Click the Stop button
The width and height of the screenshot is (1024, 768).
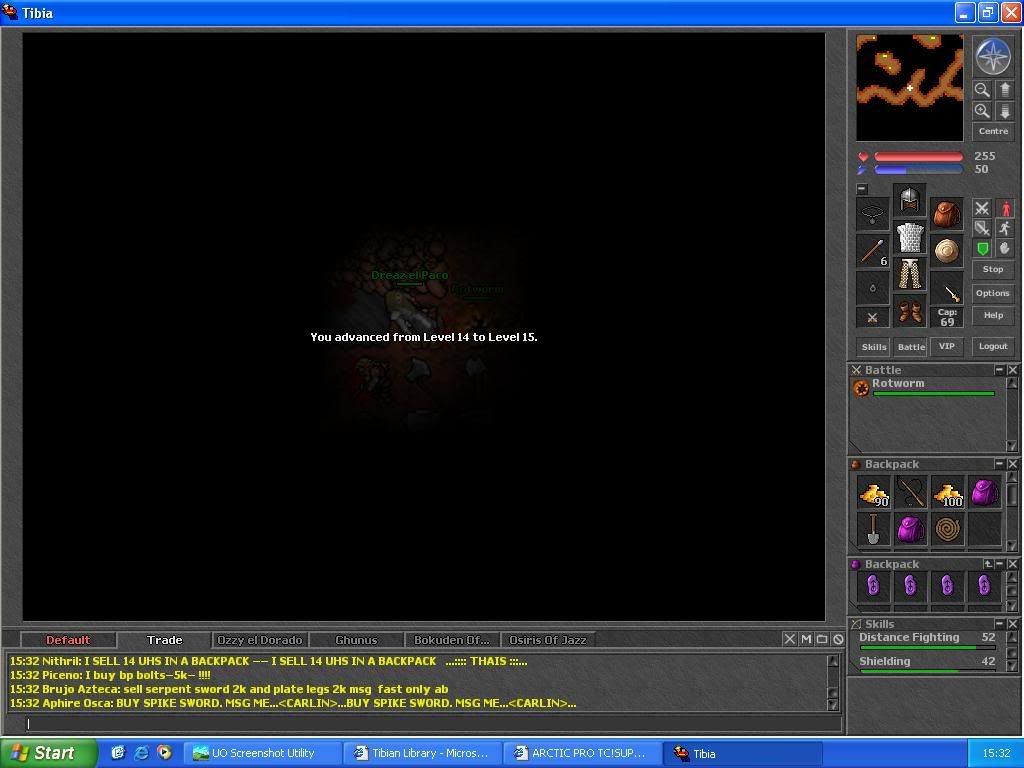click(993, 269)
